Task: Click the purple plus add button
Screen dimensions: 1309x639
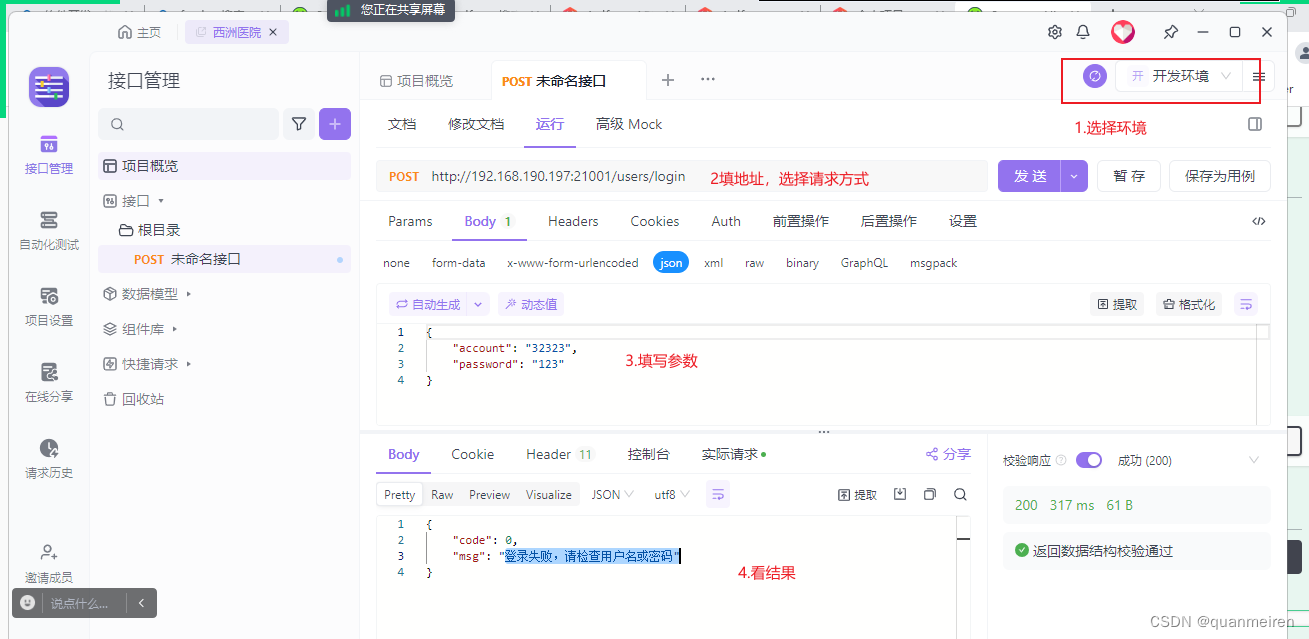Action: click(334, 124)
